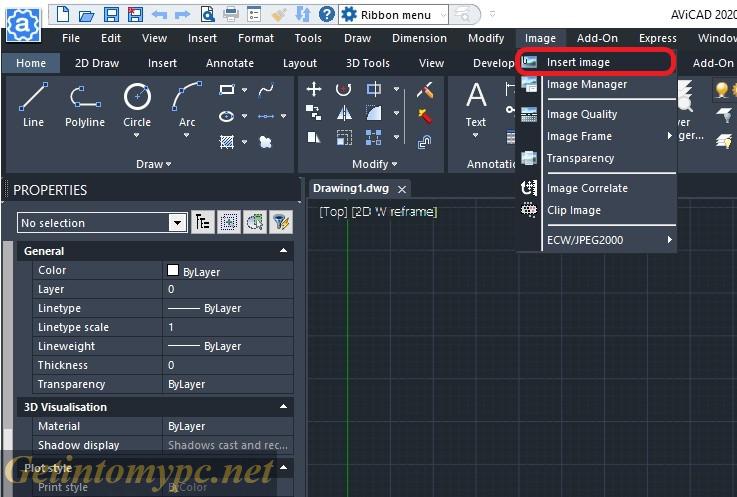Open Print Preview magnifier page icon
The height and width of the screenshot is (497, 737).
click(207, 15)
